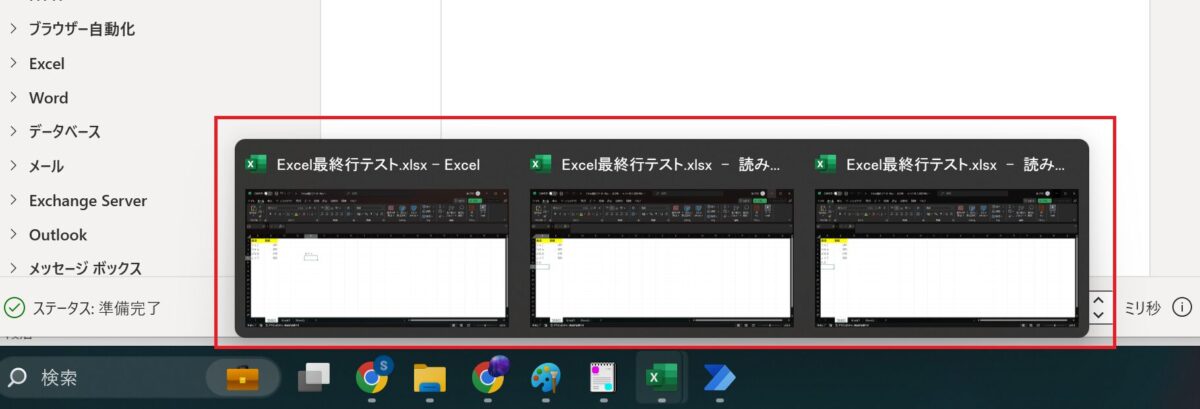Click the briefcase icon in search box
1200x409 pixels.
241,377
